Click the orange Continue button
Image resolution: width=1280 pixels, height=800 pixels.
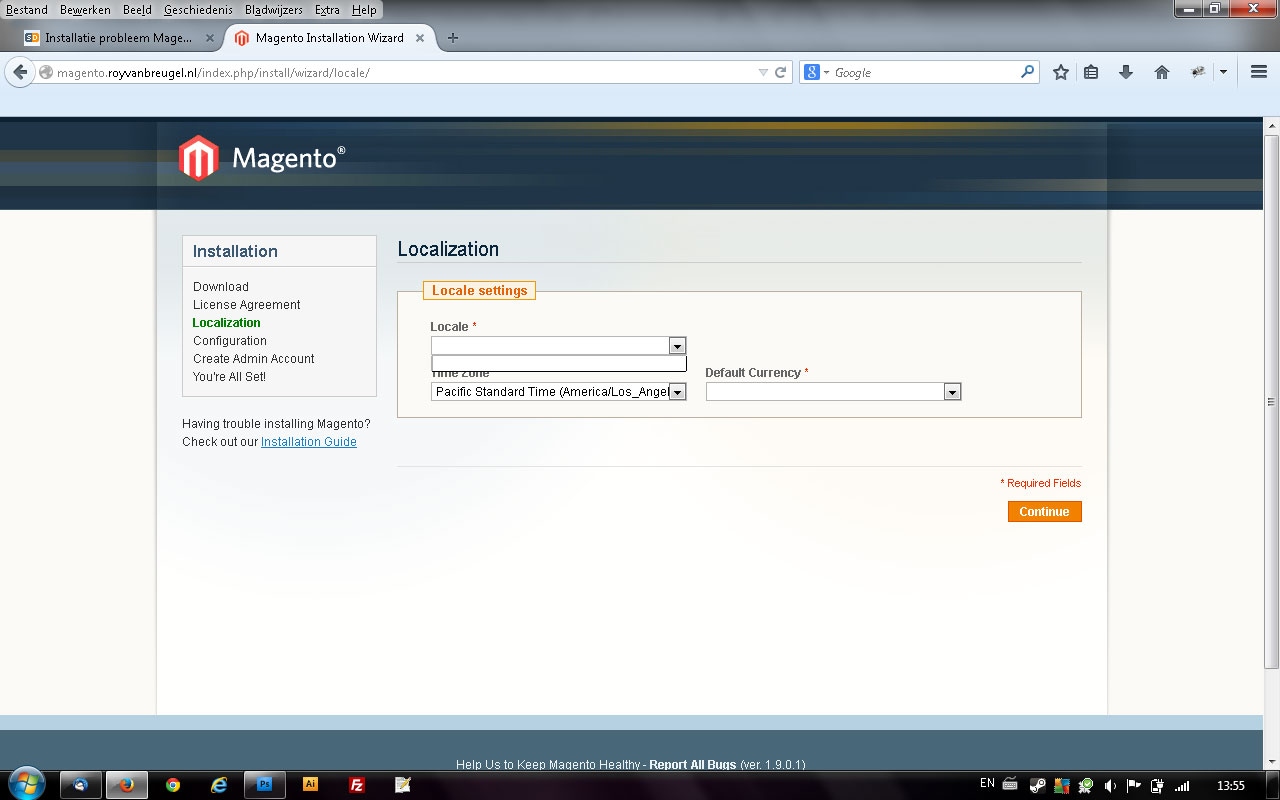1044,512
